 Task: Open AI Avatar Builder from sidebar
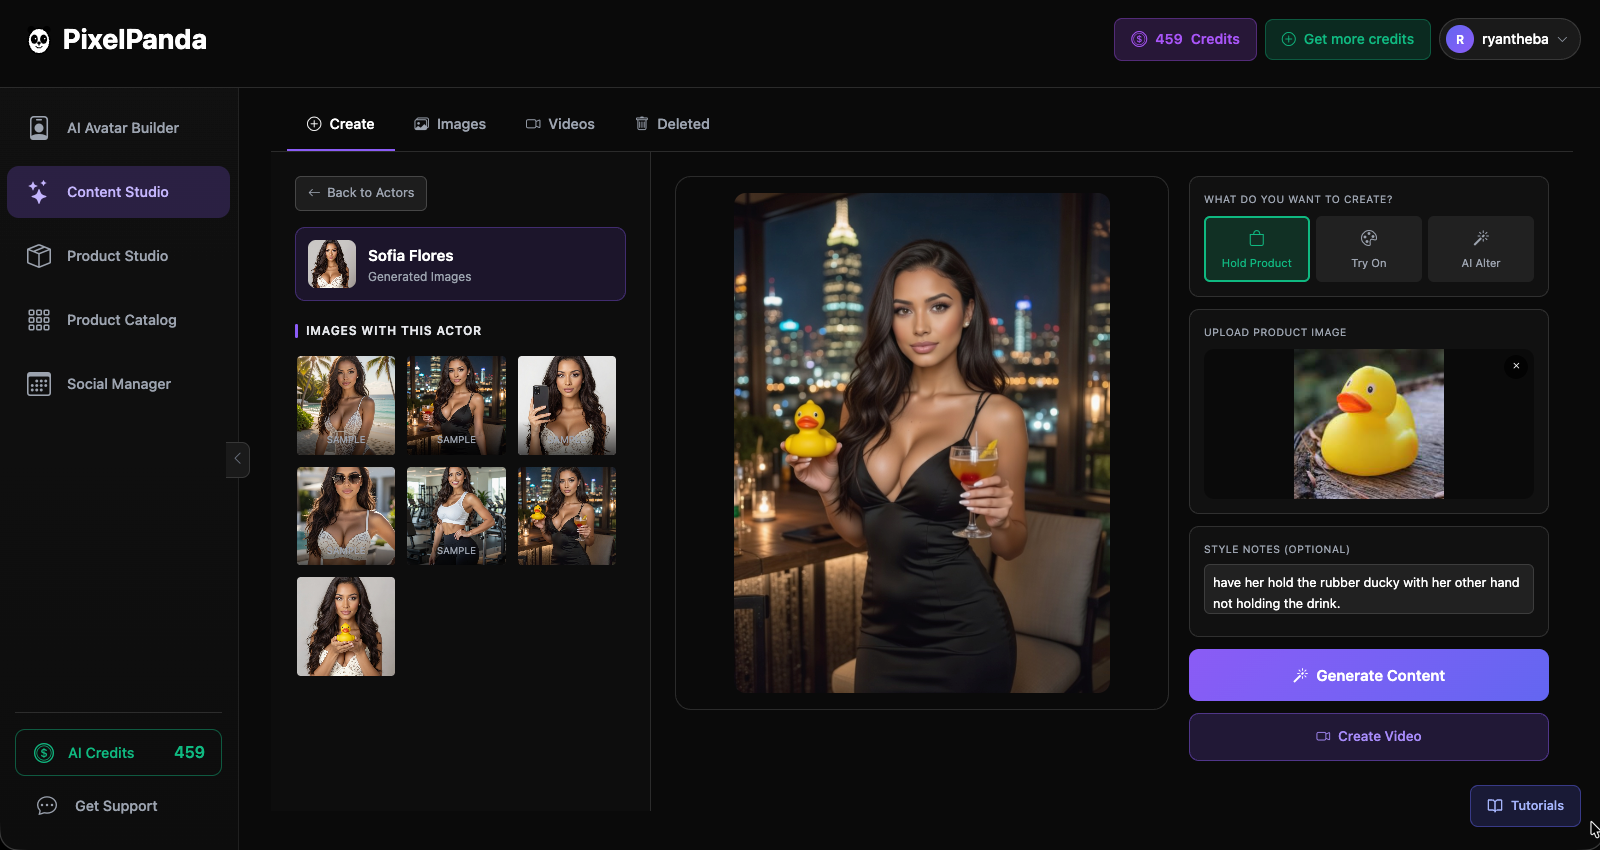[x=118, y=128]
